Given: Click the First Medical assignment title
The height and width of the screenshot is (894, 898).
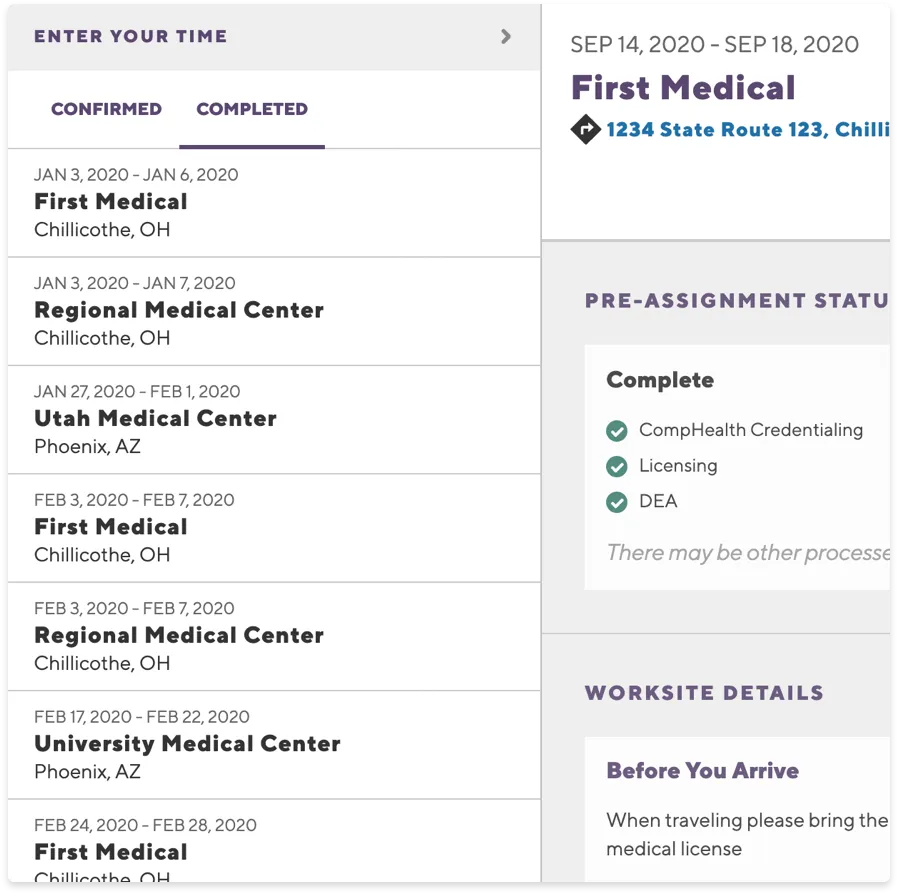Looking at the screenshot, I should coord(682,88).
